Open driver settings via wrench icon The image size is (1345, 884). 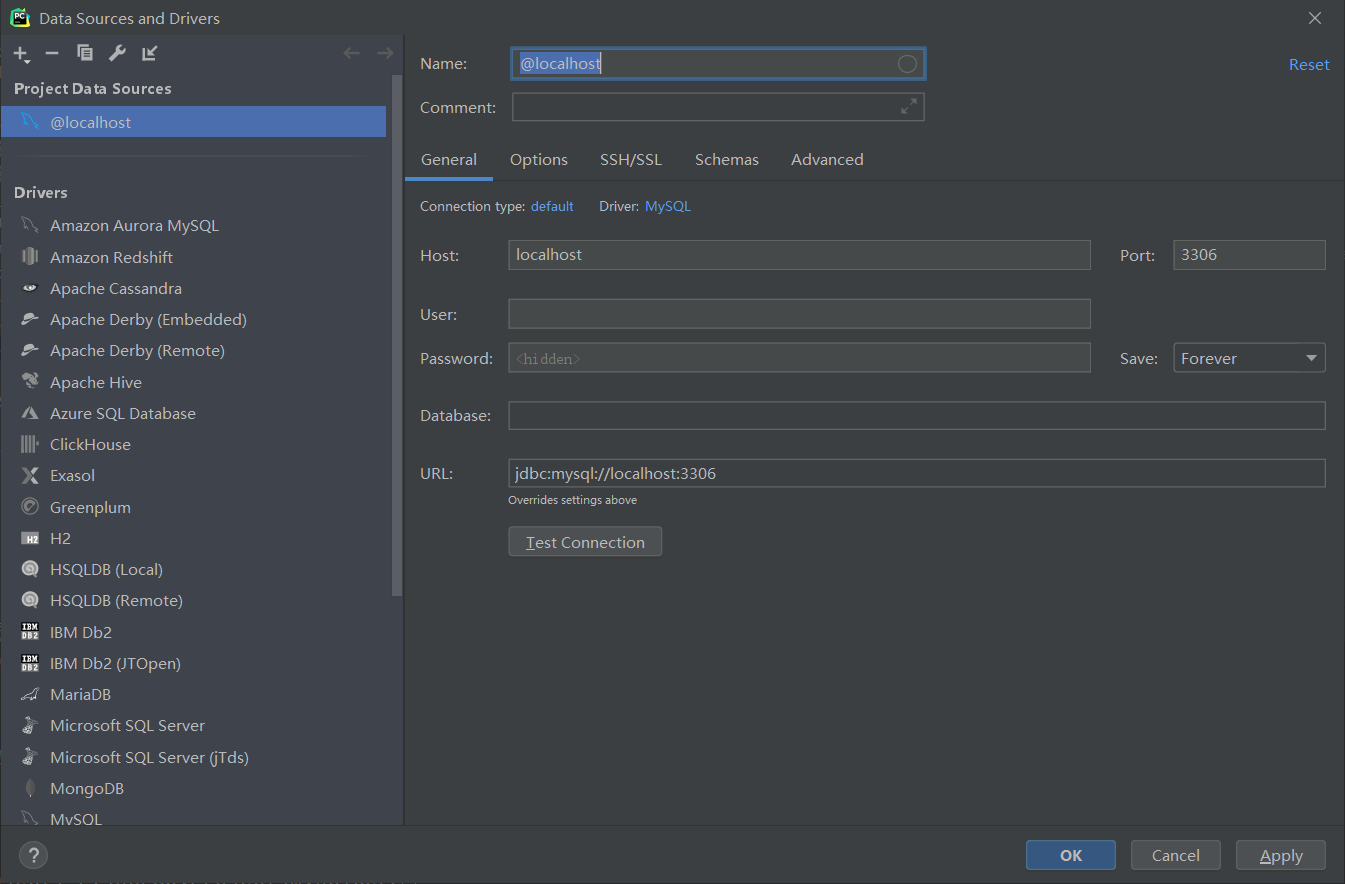pos(117,53)
